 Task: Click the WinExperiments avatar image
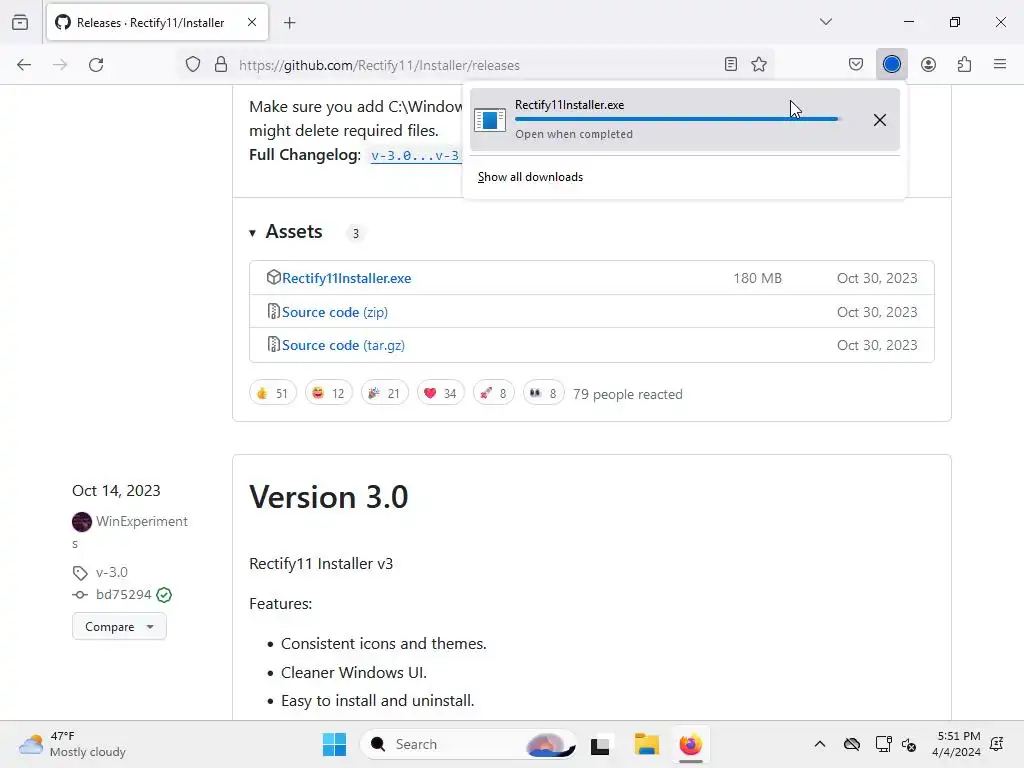pyautogui.click(x=82, y=522)
